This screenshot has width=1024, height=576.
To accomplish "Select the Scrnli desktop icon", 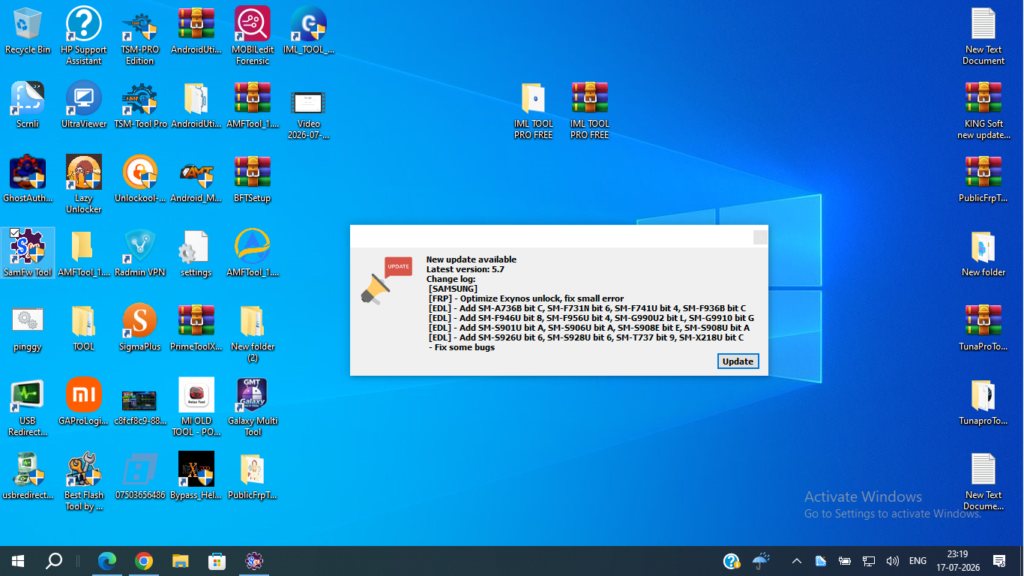I will [27, 104].
